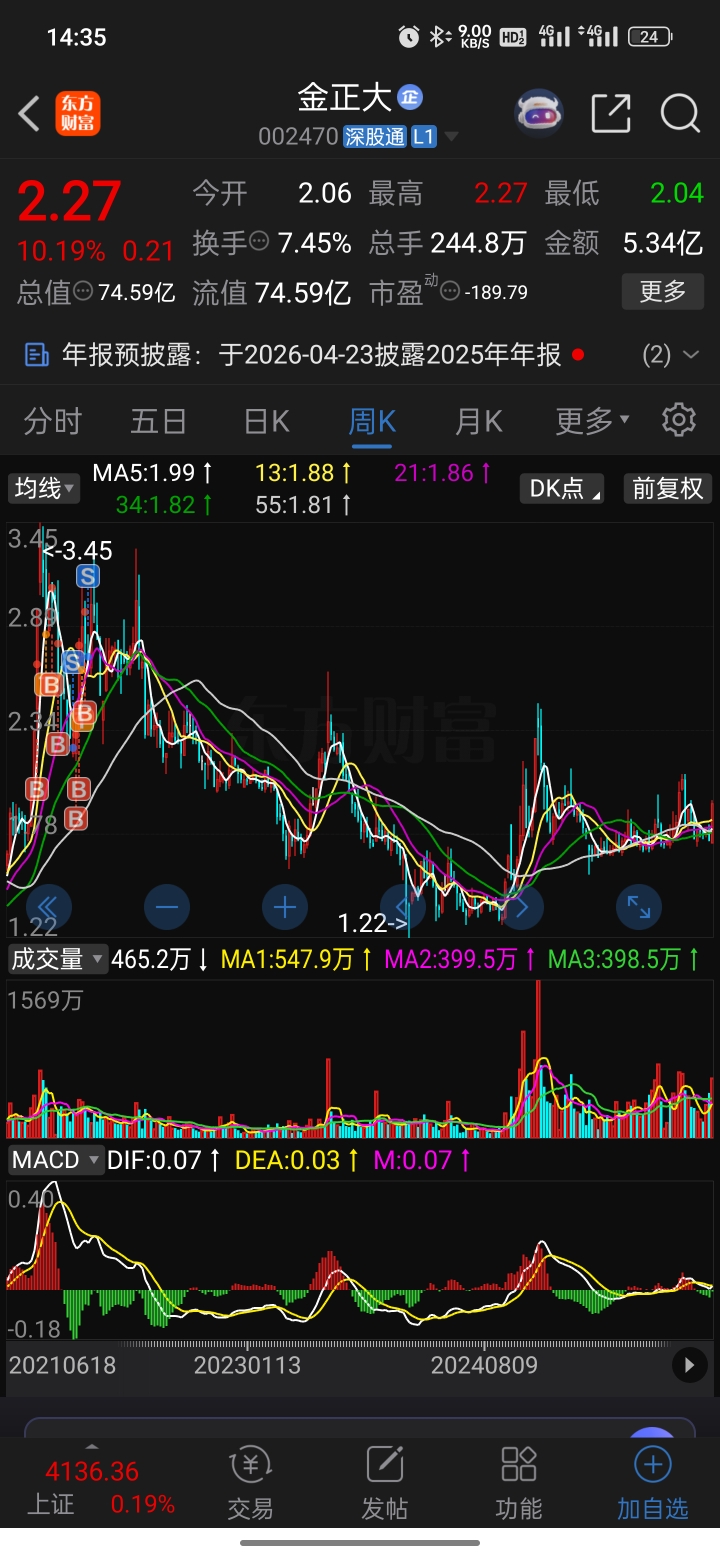Image resolution: width=720 pixels, height=1560 pixels.
Task: Open the 交易 trading icon
Action: click(x=250, y=1485)
